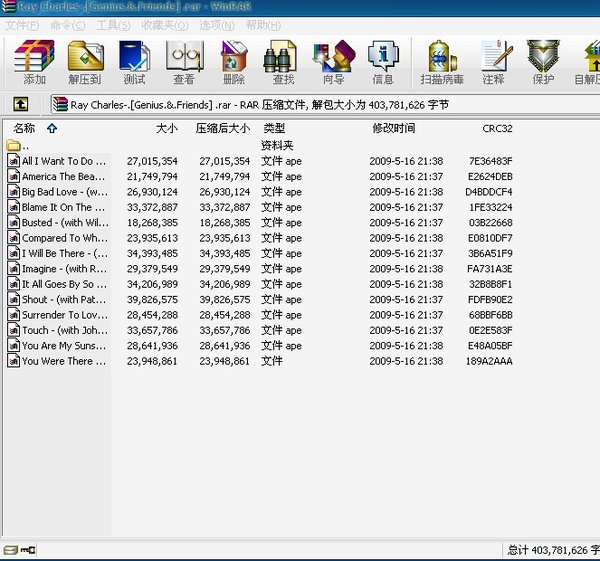600x561 pixels.
Task: Click the file icon of Busted
Action: click(x=13, y=222)
